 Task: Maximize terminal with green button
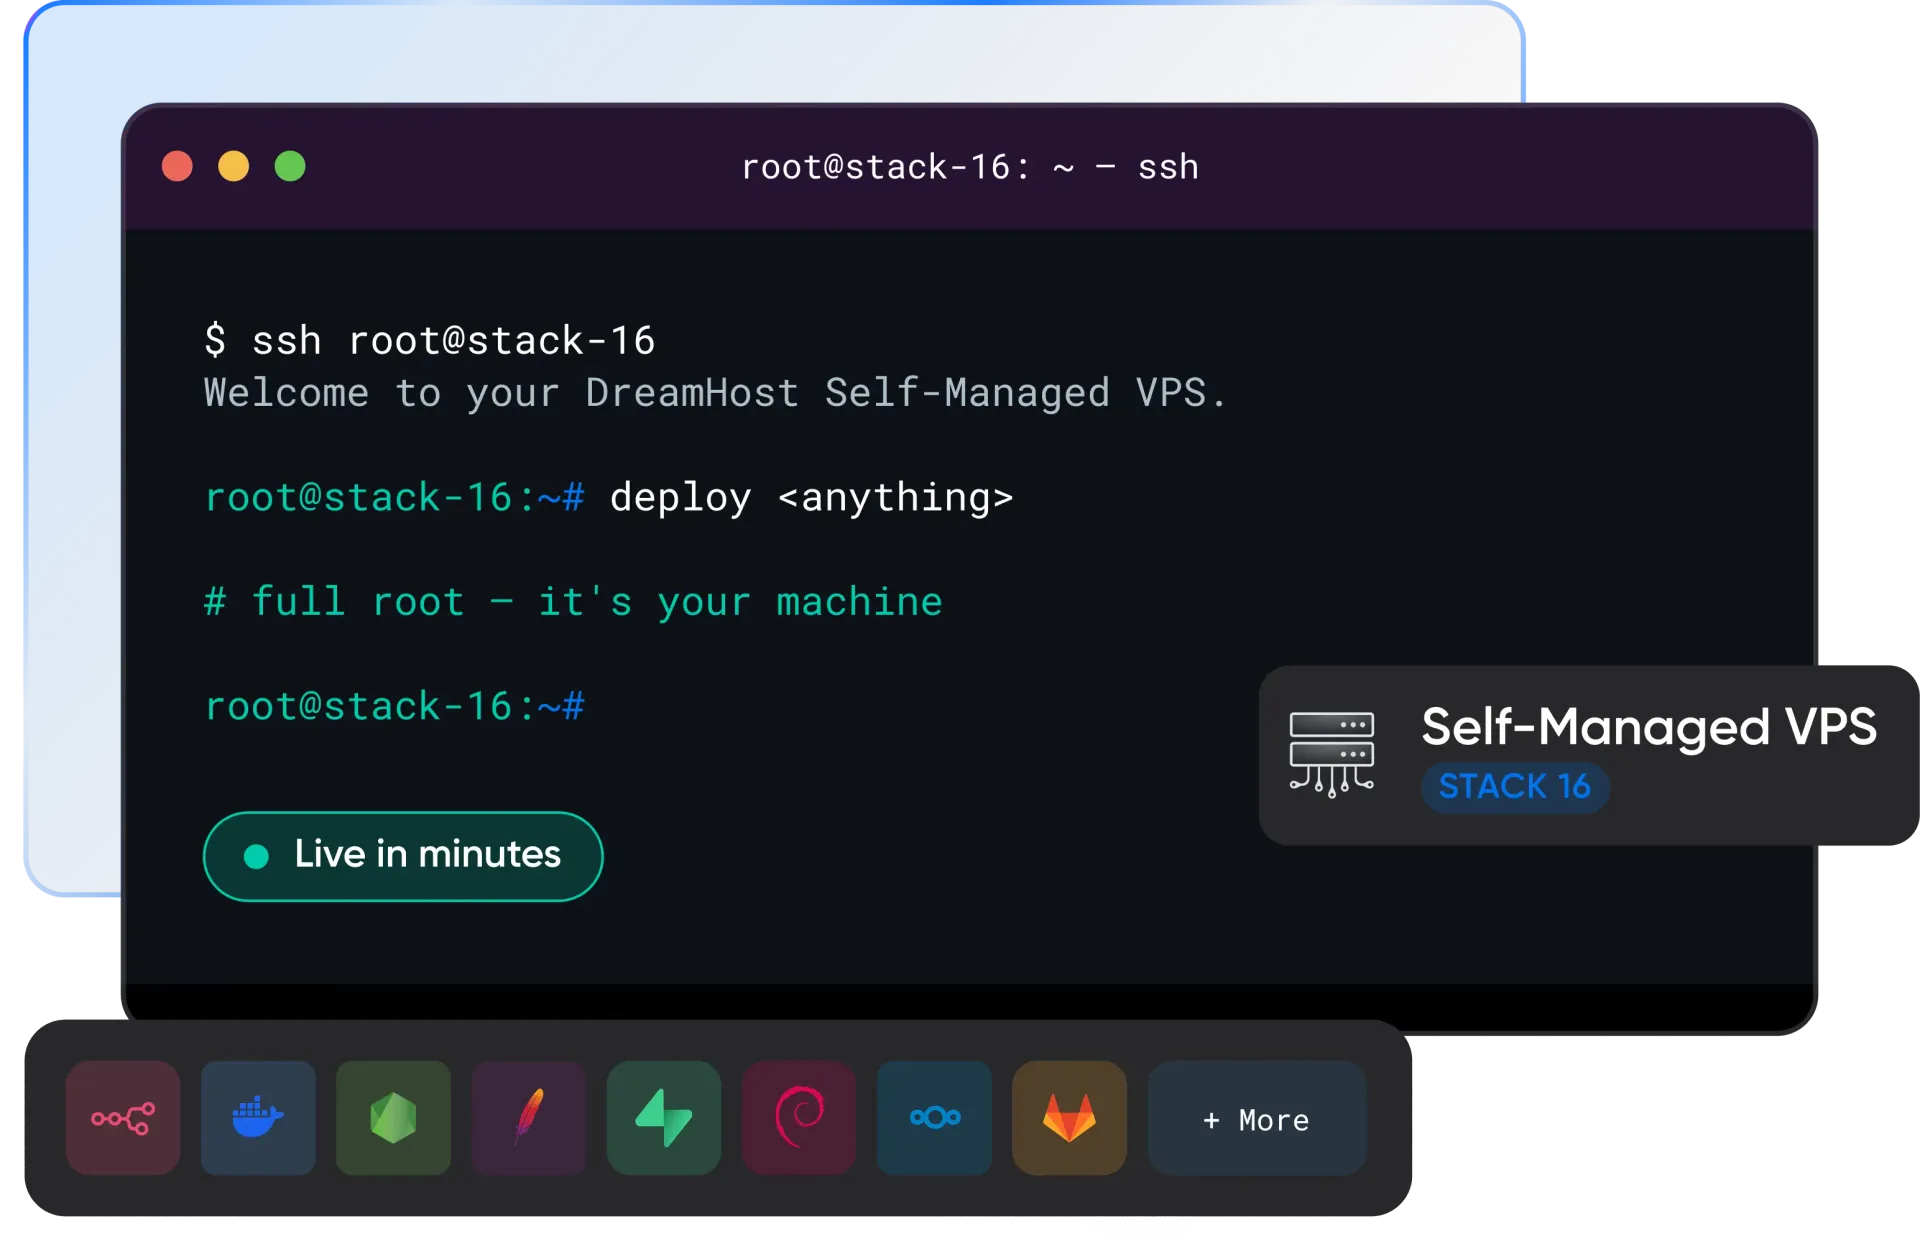[x=290, y=166]
